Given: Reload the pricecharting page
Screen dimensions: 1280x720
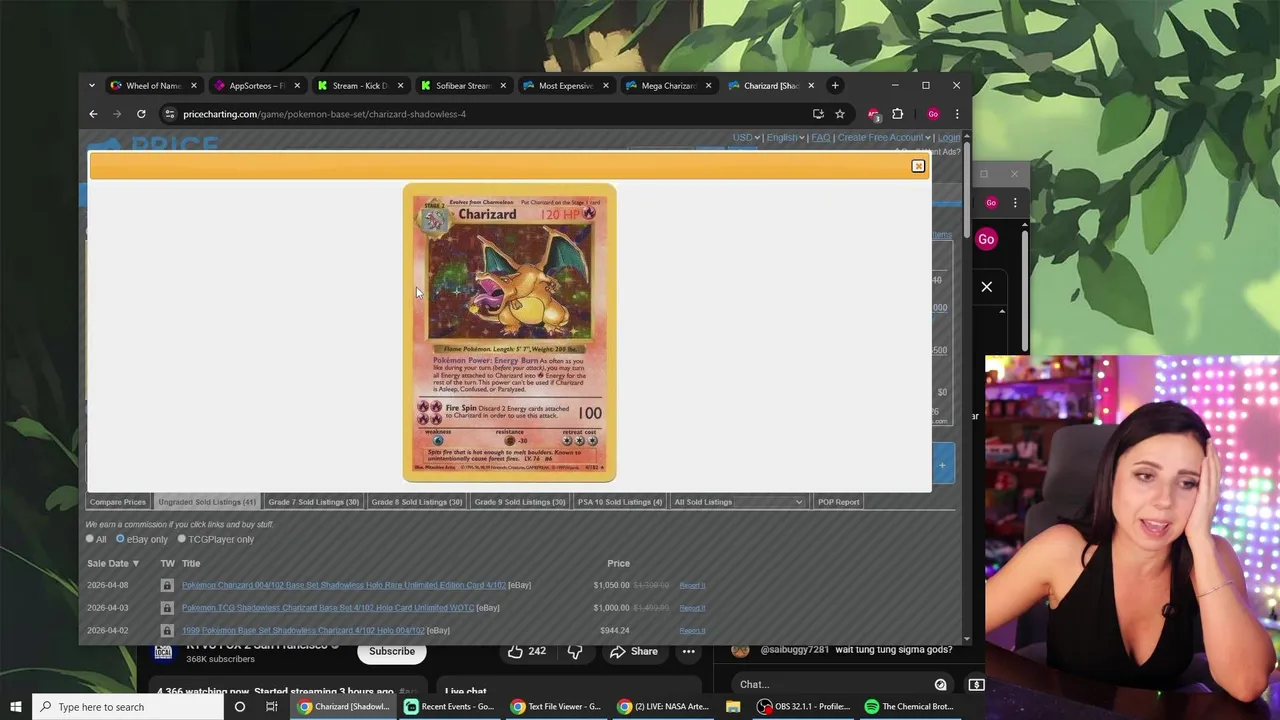Looking at the screenshot, I should [141, 114].
